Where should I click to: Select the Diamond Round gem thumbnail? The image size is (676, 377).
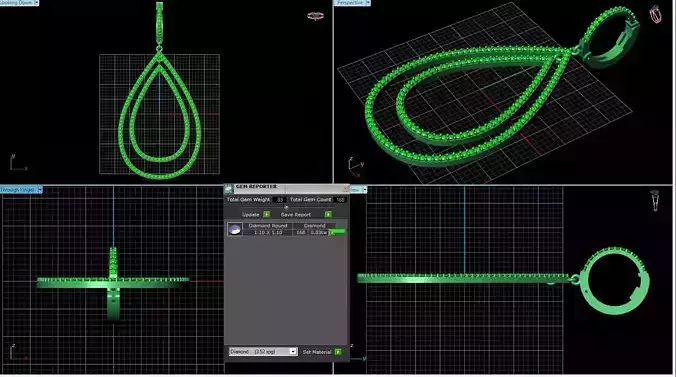tap(235, 229)
